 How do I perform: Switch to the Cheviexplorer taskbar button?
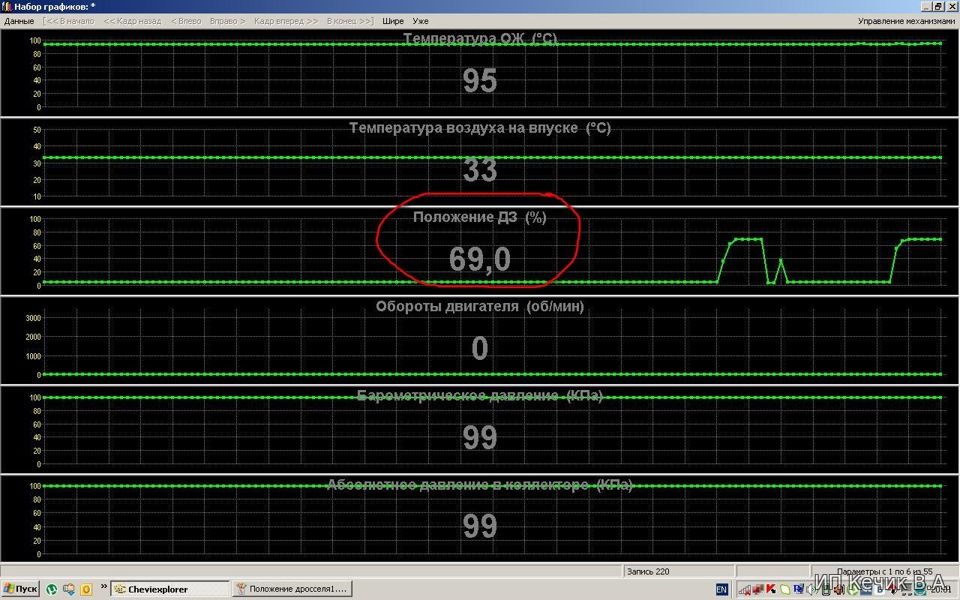[170, 589]
